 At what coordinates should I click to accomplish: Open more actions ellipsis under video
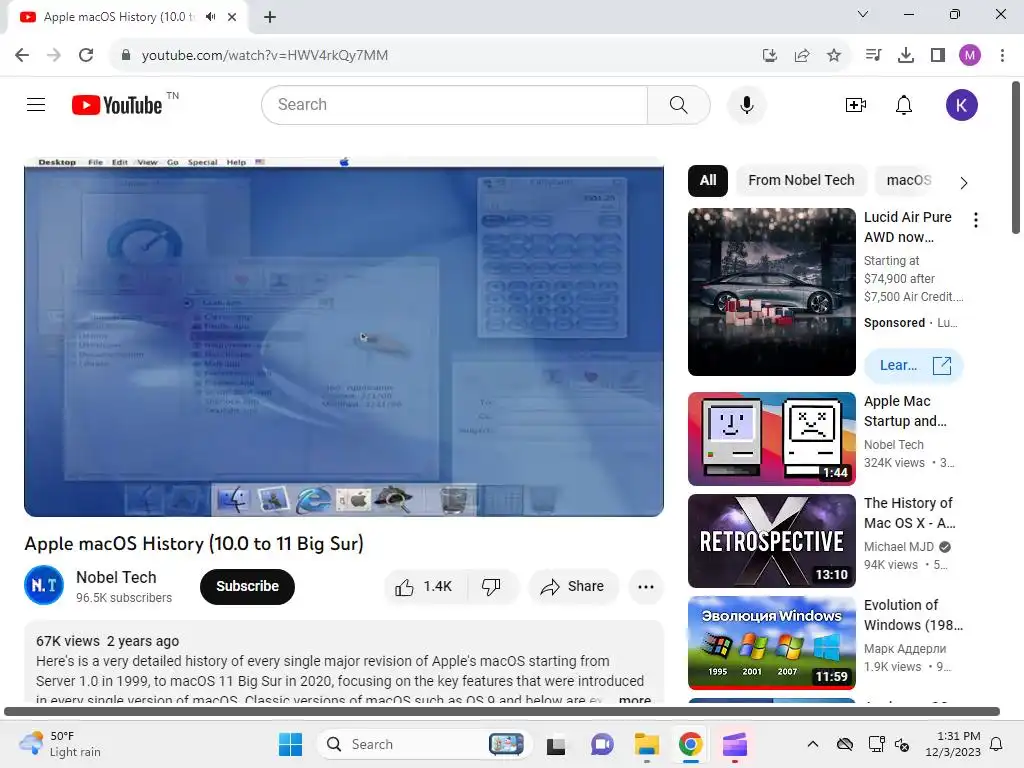pos(646,586)
